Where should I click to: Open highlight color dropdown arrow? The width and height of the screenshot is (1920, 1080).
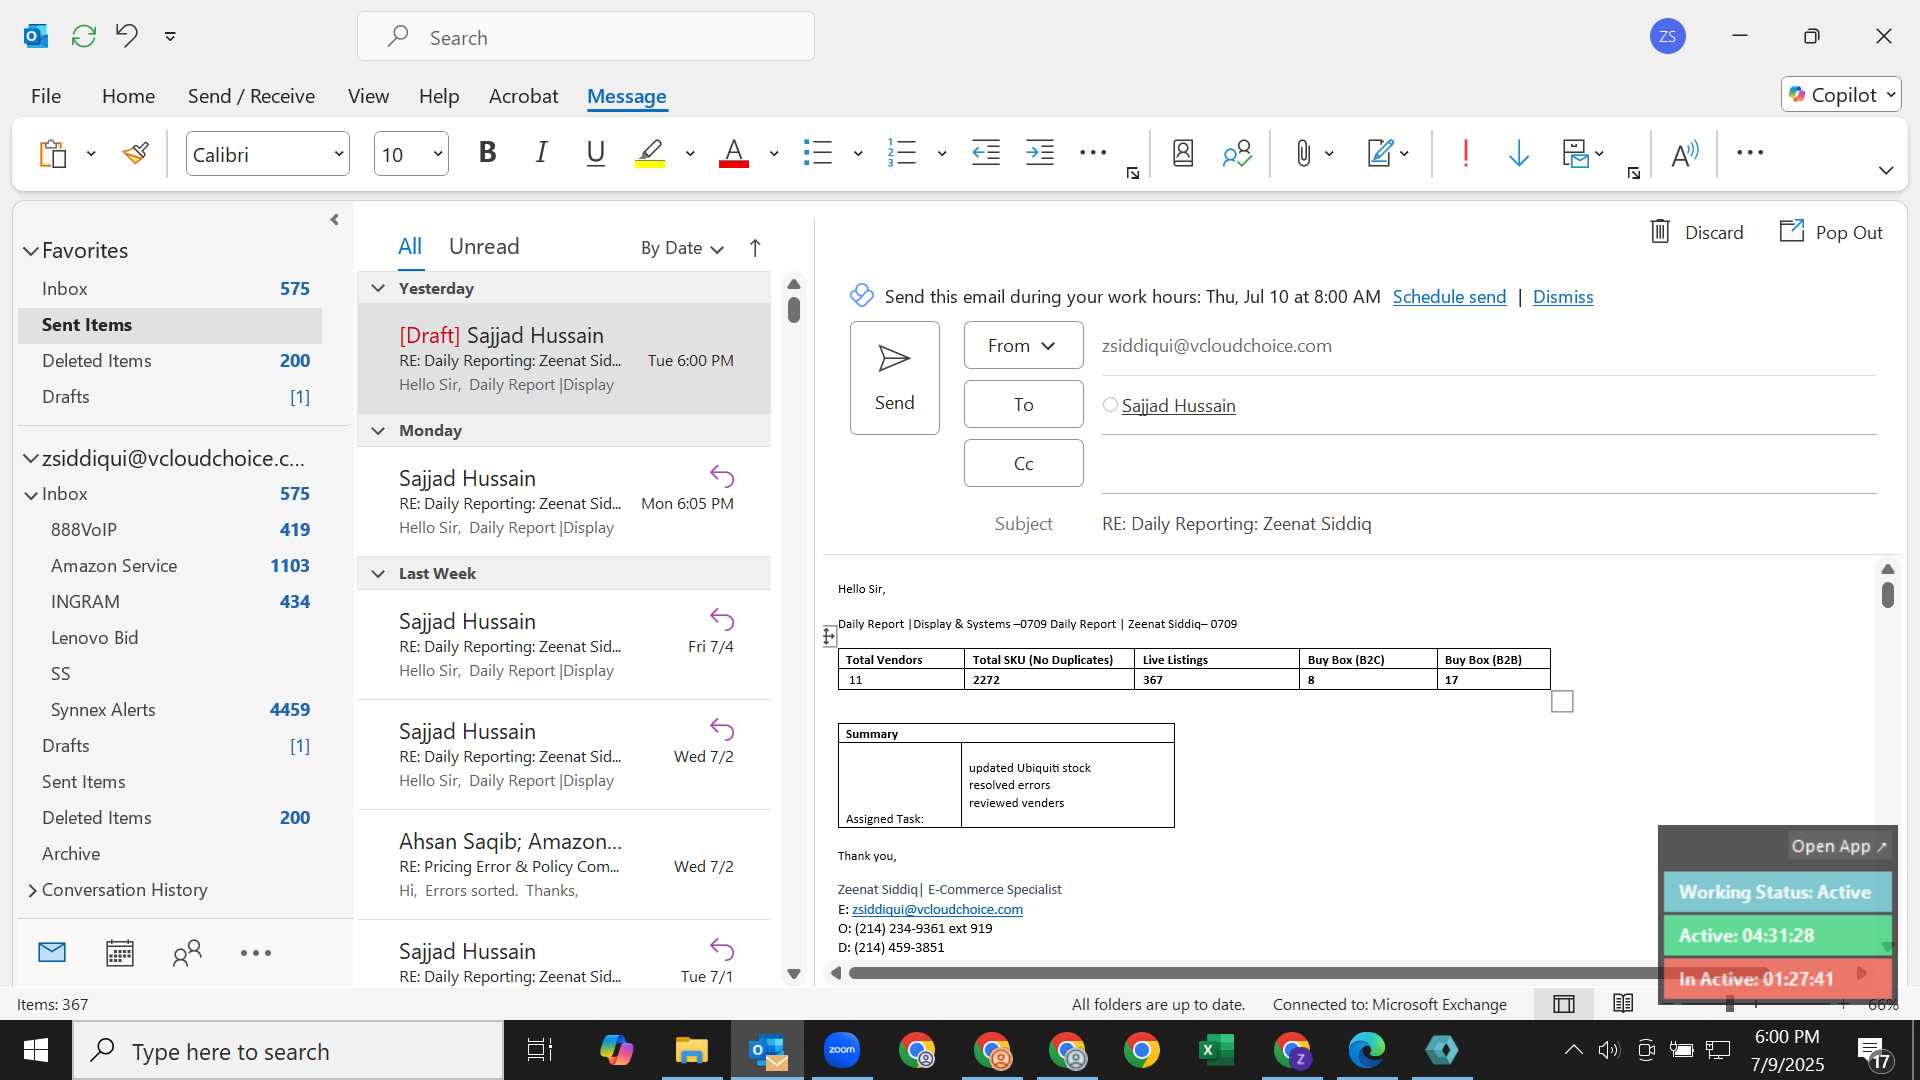[x=690, y=154]
